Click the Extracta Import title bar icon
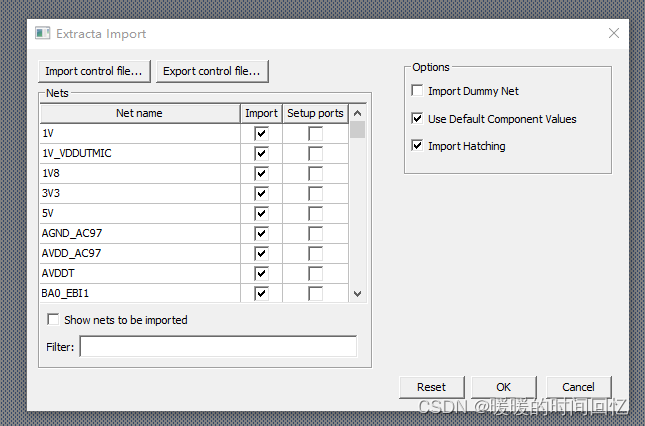 coord(42,33)
